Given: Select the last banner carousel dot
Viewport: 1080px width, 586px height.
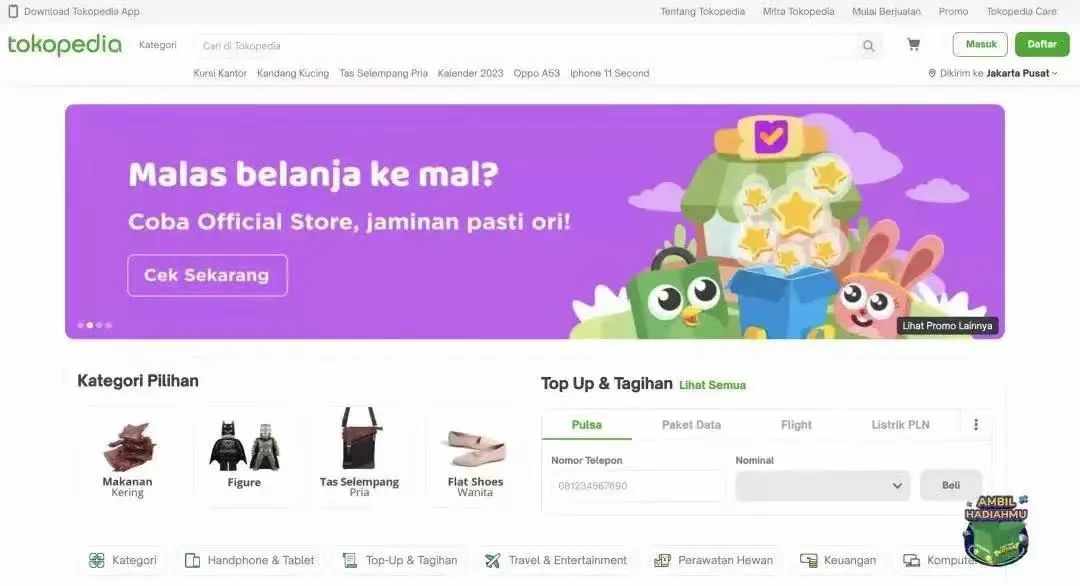Looking at the screenshot, I should 108,325.
